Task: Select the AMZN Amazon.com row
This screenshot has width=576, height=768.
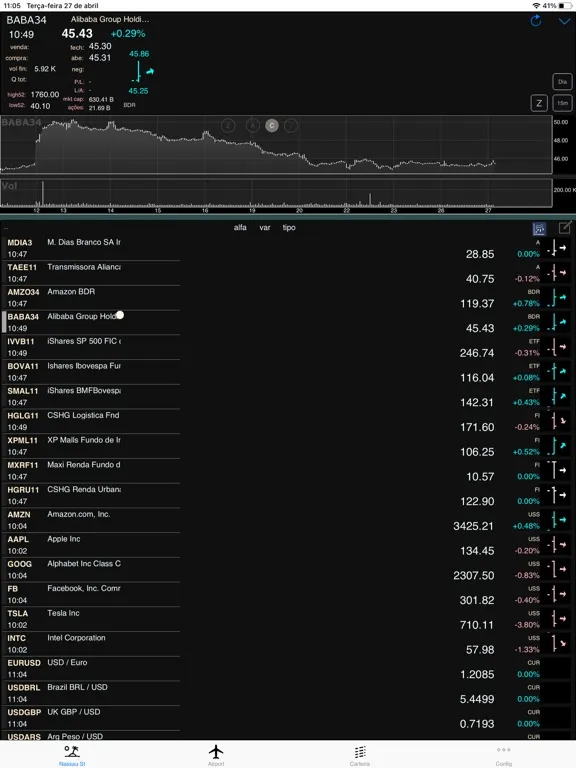Action: click(x=288, y=520)
